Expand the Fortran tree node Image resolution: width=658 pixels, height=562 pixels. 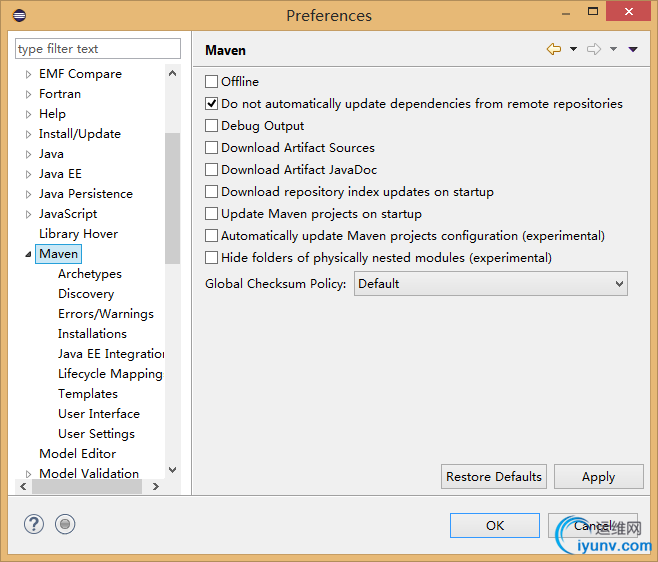(28, 94)
